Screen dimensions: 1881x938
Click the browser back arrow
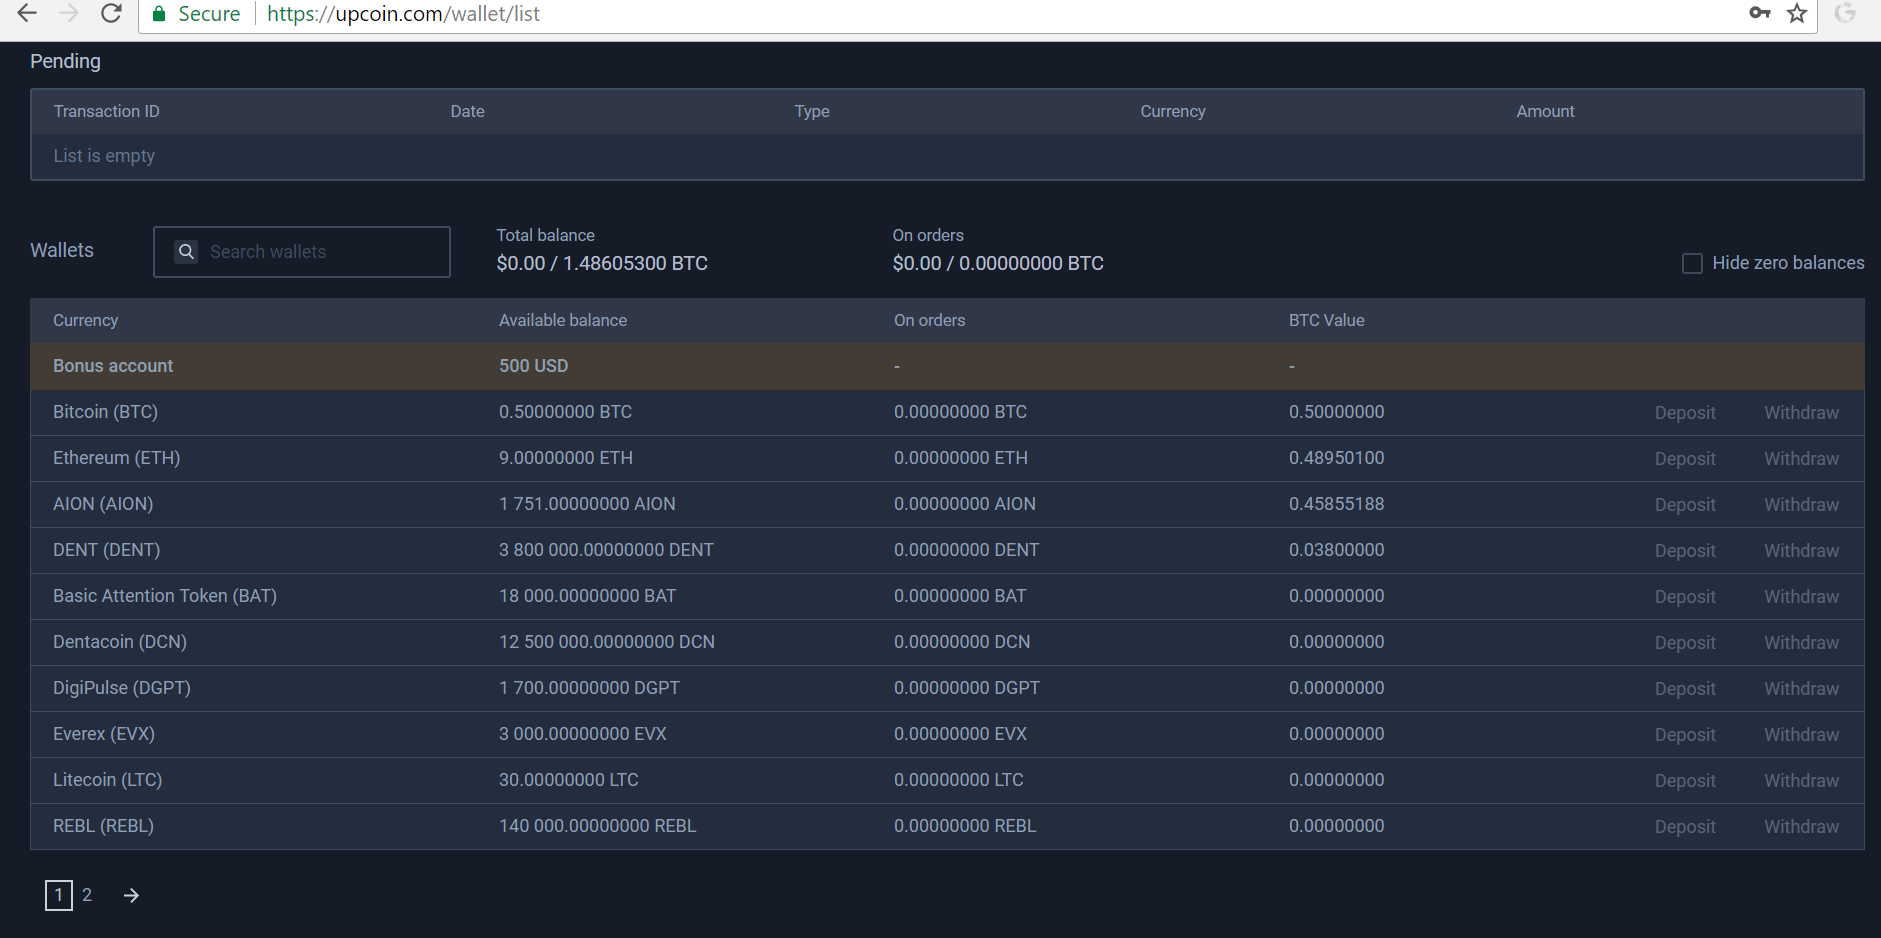click(27, 13)
